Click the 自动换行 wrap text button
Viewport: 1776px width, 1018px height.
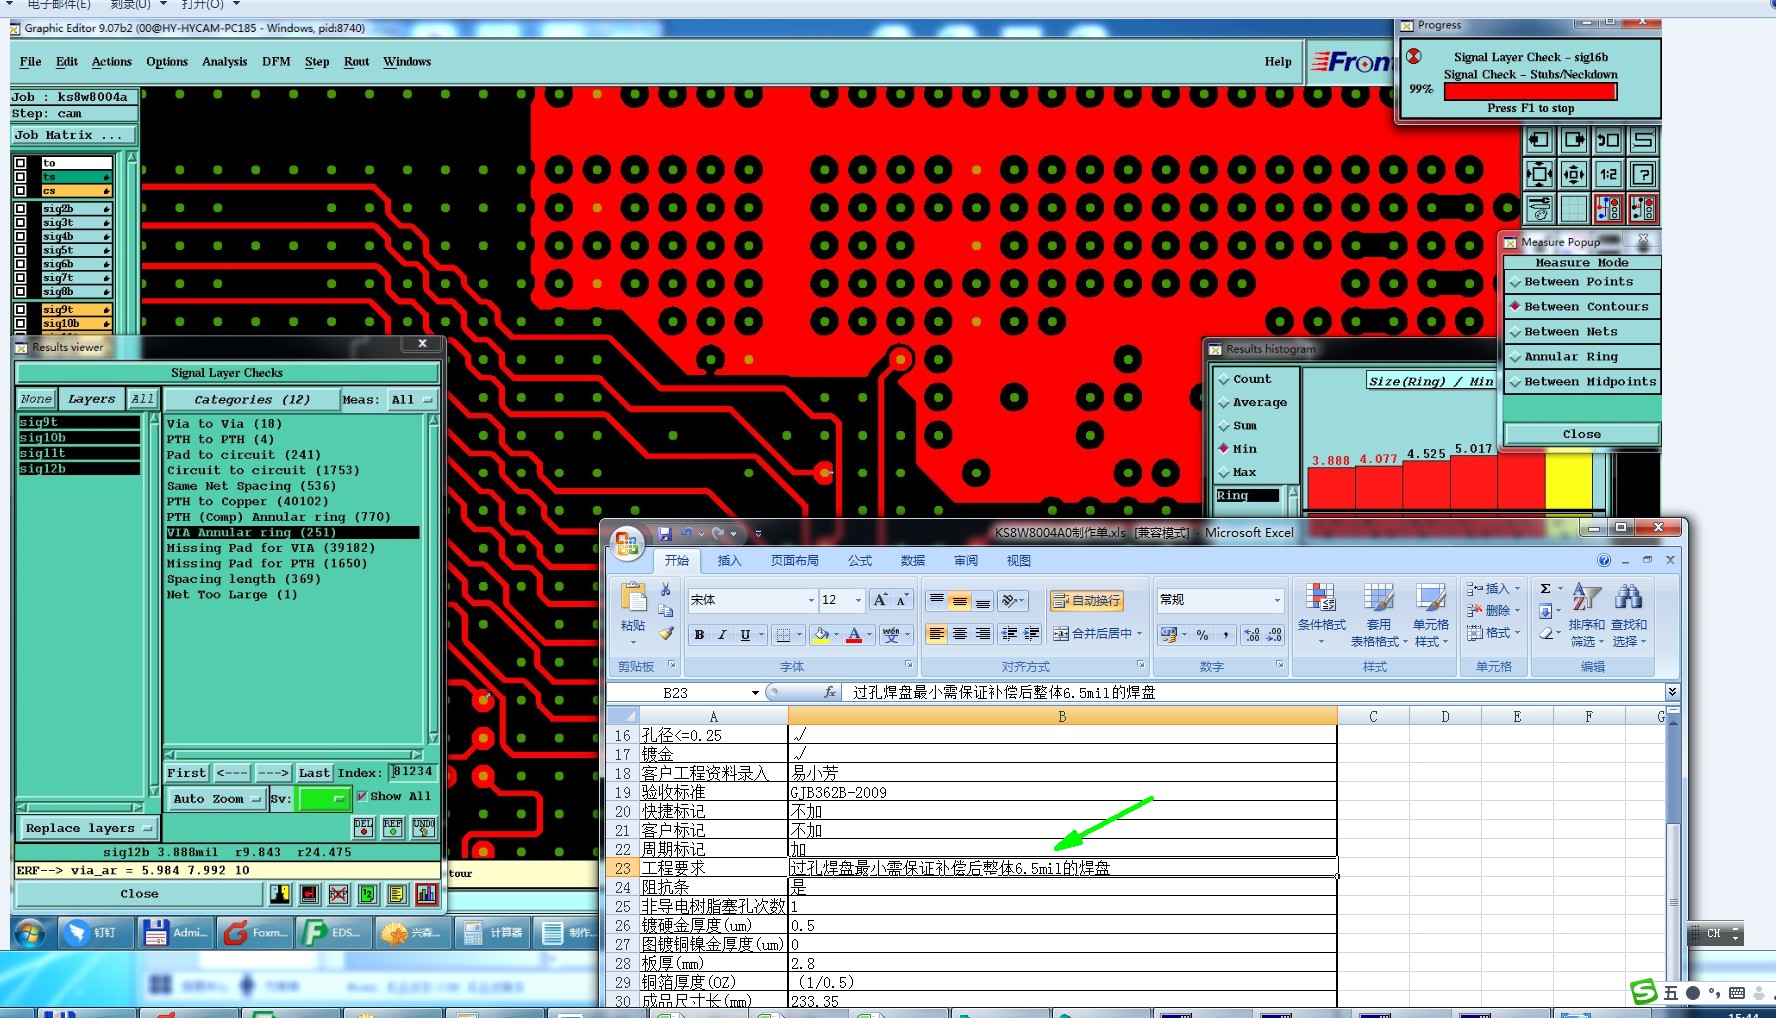click(x=1086, y=601)
